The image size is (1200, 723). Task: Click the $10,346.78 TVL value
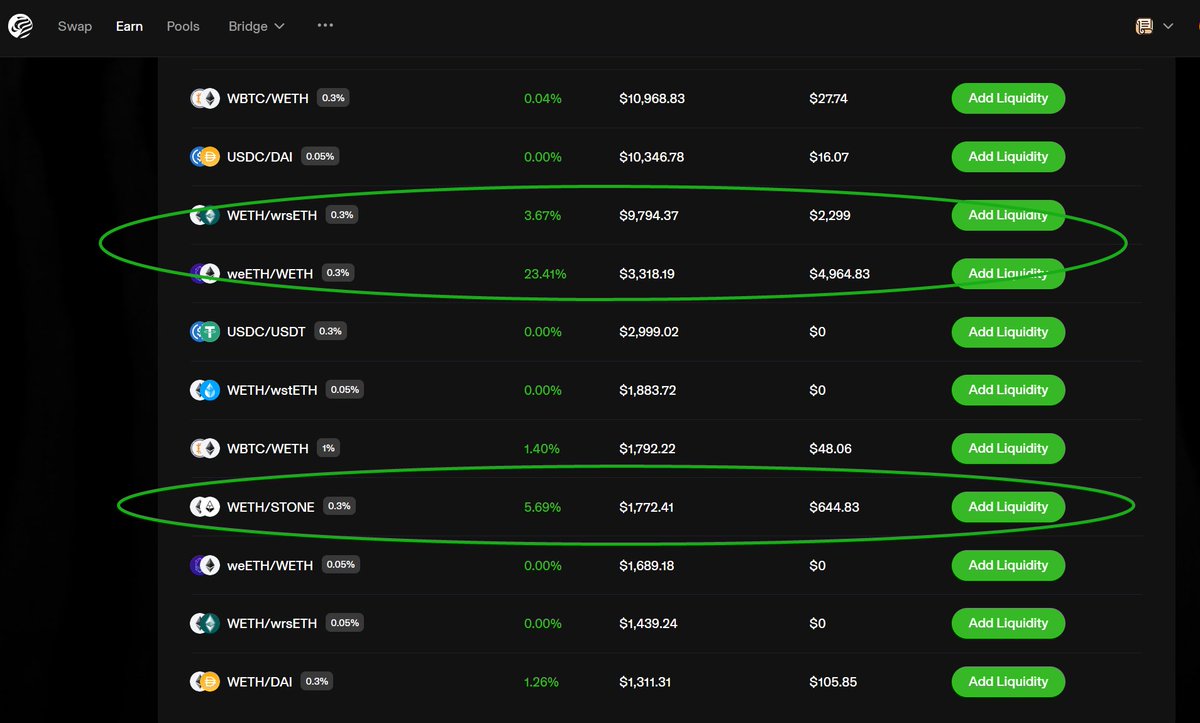coord(652,156)
